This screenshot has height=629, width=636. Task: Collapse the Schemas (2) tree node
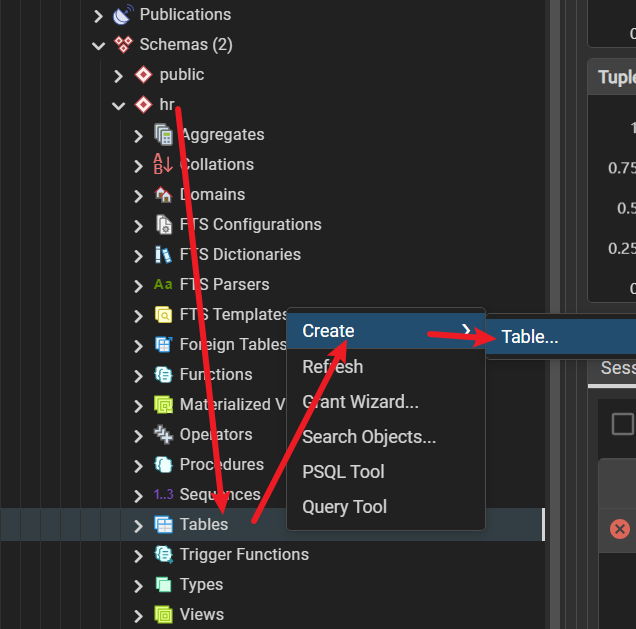click(98, 45)
